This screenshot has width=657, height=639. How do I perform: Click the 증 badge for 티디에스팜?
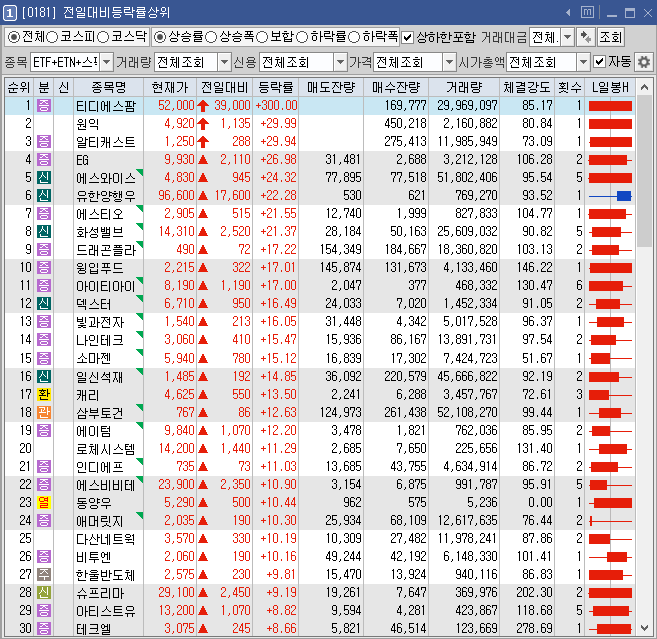click(44, 105)
